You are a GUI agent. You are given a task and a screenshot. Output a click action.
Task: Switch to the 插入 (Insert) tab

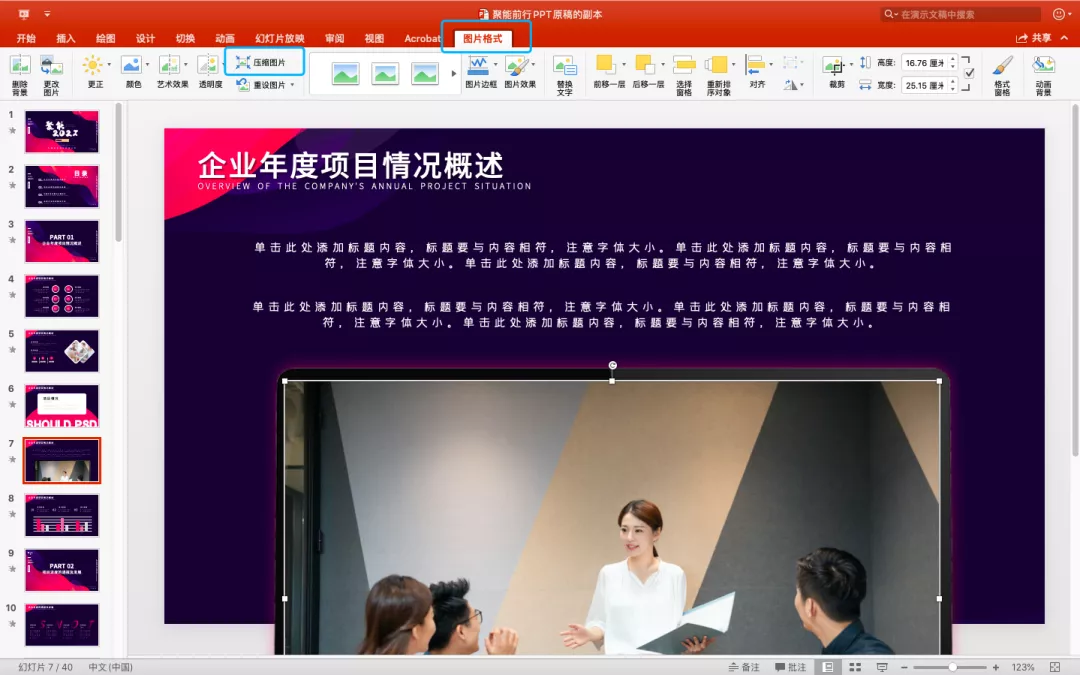tap(66, 38)
